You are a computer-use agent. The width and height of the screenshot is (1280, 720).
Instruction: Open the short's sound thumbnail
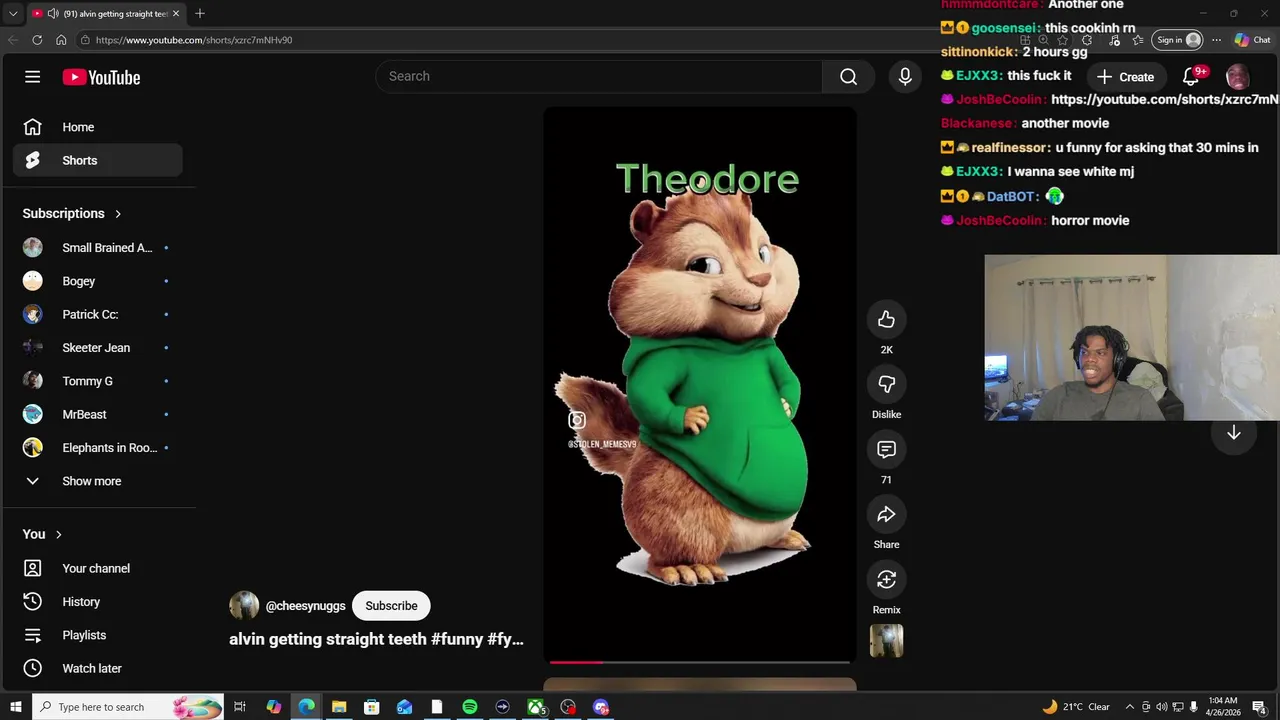click(x=886, y=641)
